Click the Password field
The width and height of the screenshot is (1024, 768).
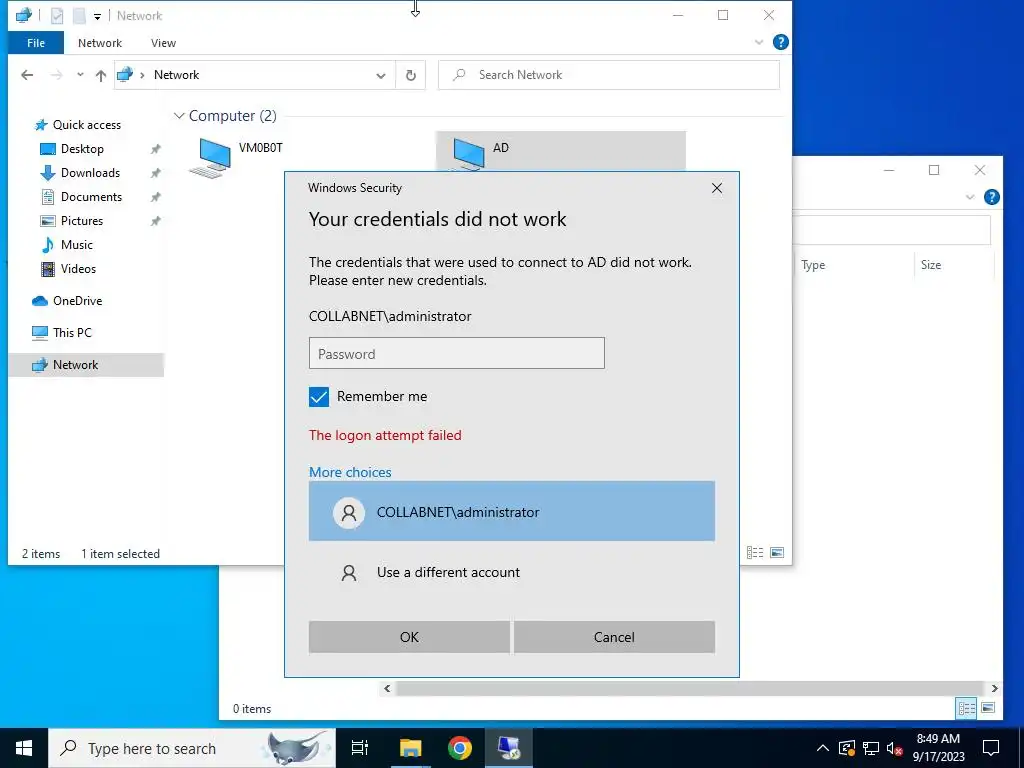pos(456,353)
